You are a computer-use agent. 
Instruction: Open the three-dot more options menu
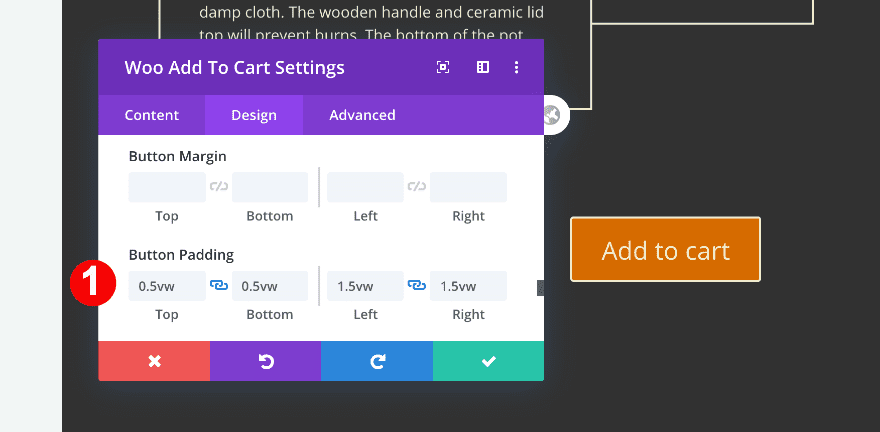516,68
